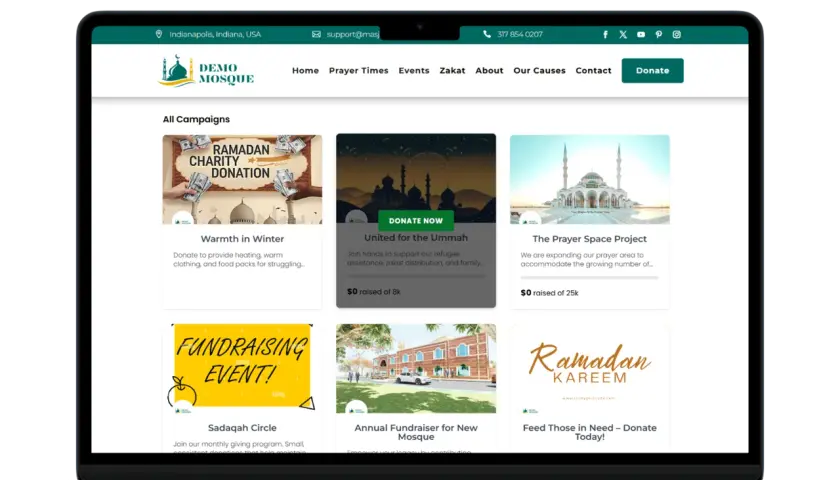Open The Prayer Space Project title
The height and width of the screenshot is (480, 840).
click(x=589, y=239)
